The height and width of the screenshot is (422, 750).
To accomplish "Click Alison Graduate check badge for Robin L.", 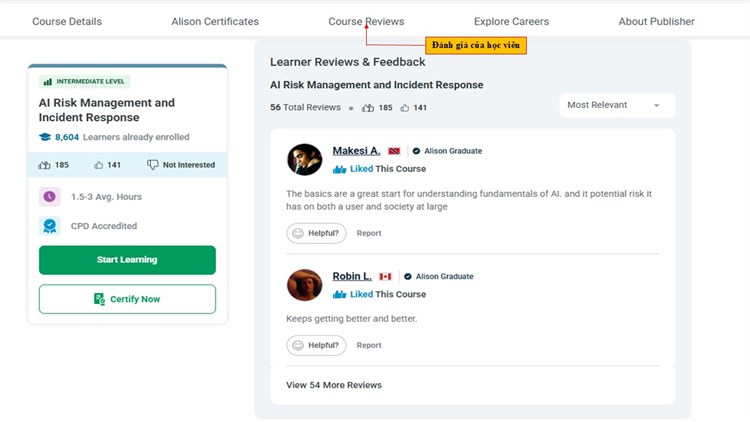I will (408, 276).
